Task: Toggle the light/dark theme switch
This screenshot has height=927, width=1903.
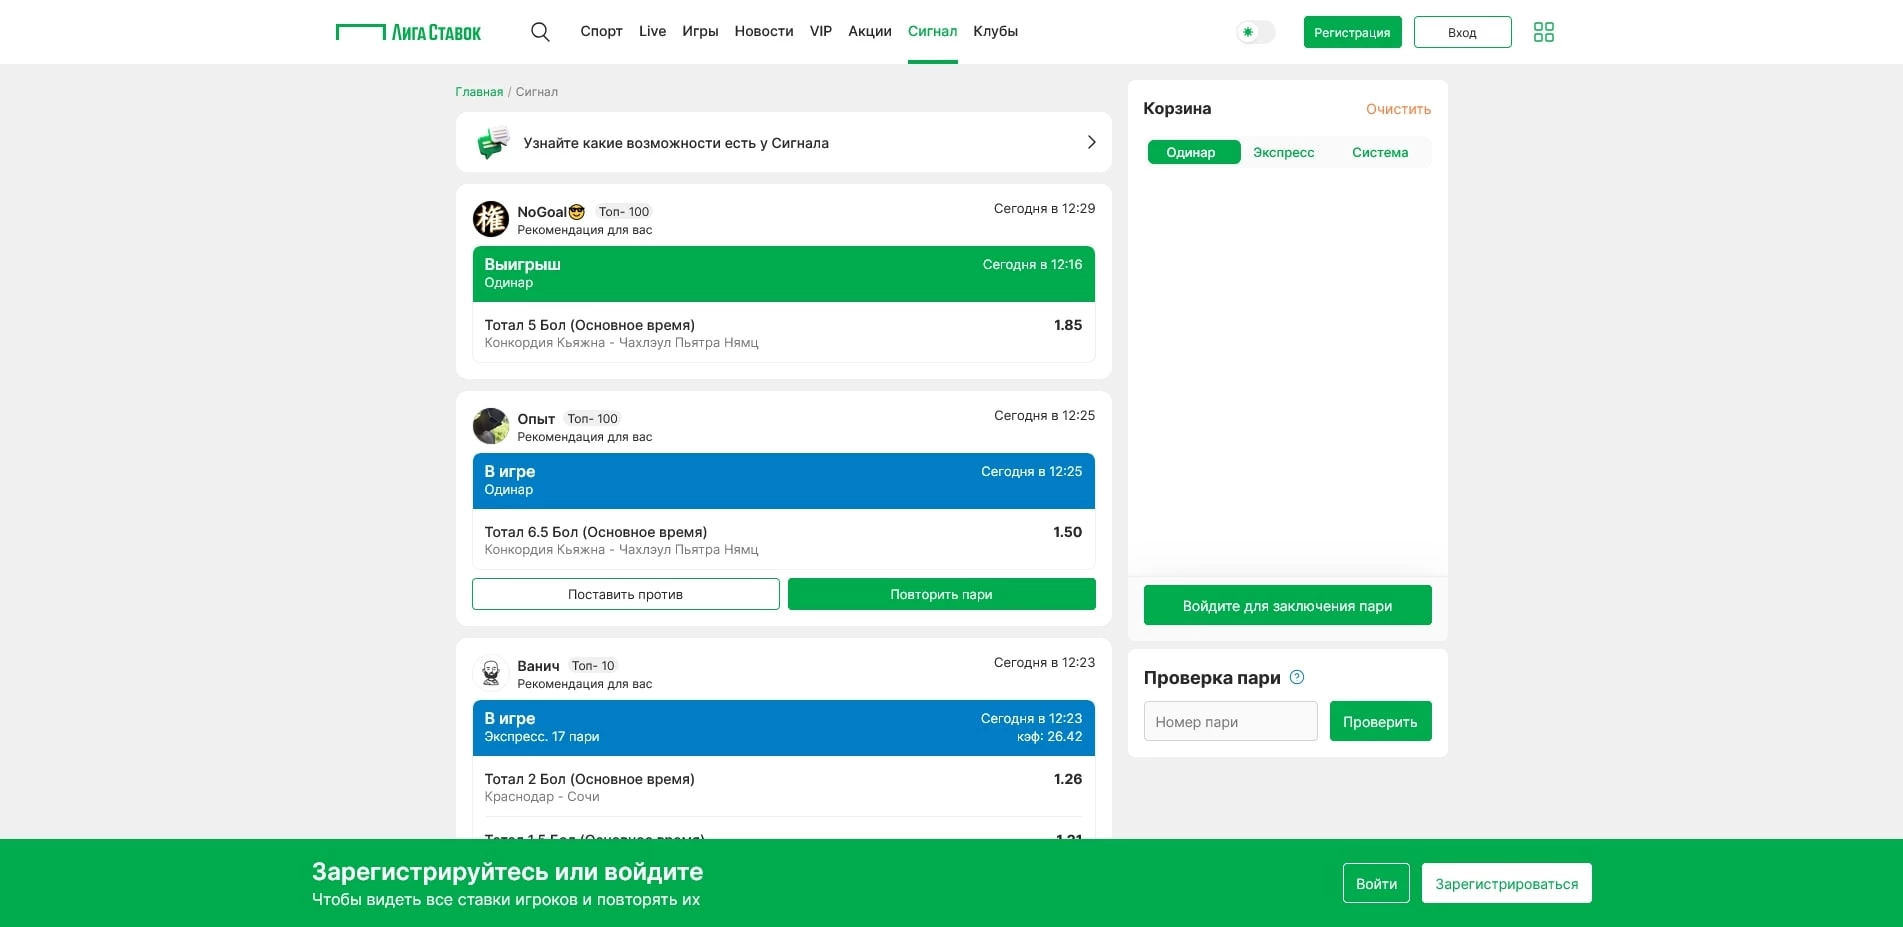Action: coord(1255,32)
